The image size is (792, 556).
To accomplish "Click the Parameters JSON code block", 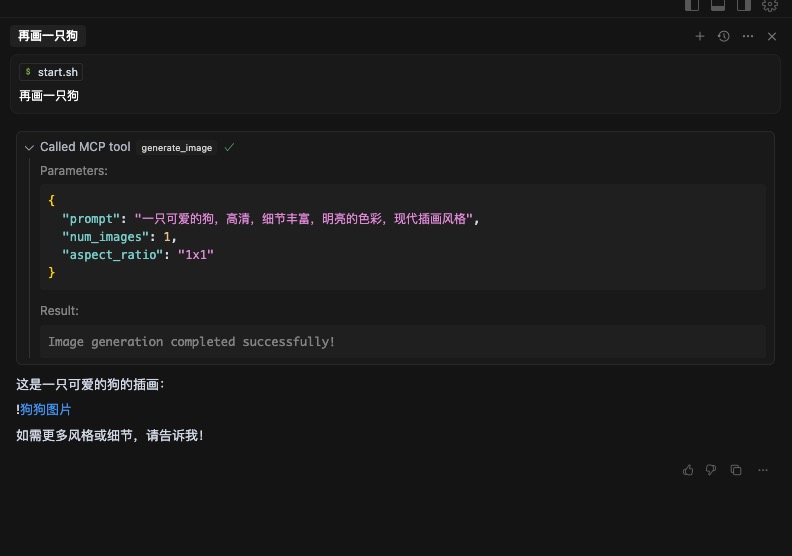I will tap(402, 236).
